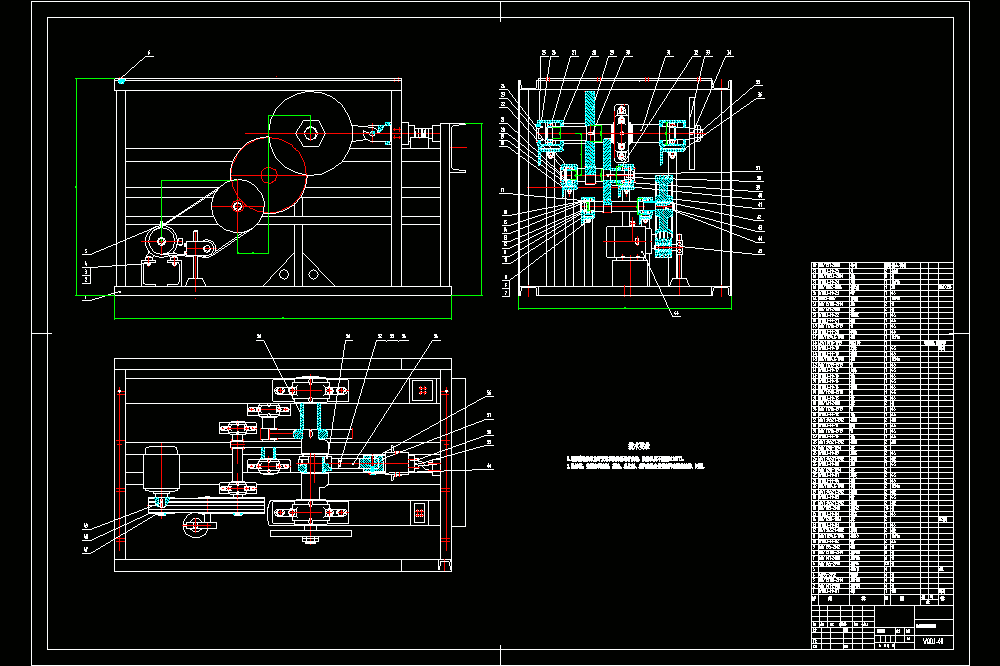Select the title block drawing number cell
The height and width of the screenshot is (666, 1000).
click(933, 641)
